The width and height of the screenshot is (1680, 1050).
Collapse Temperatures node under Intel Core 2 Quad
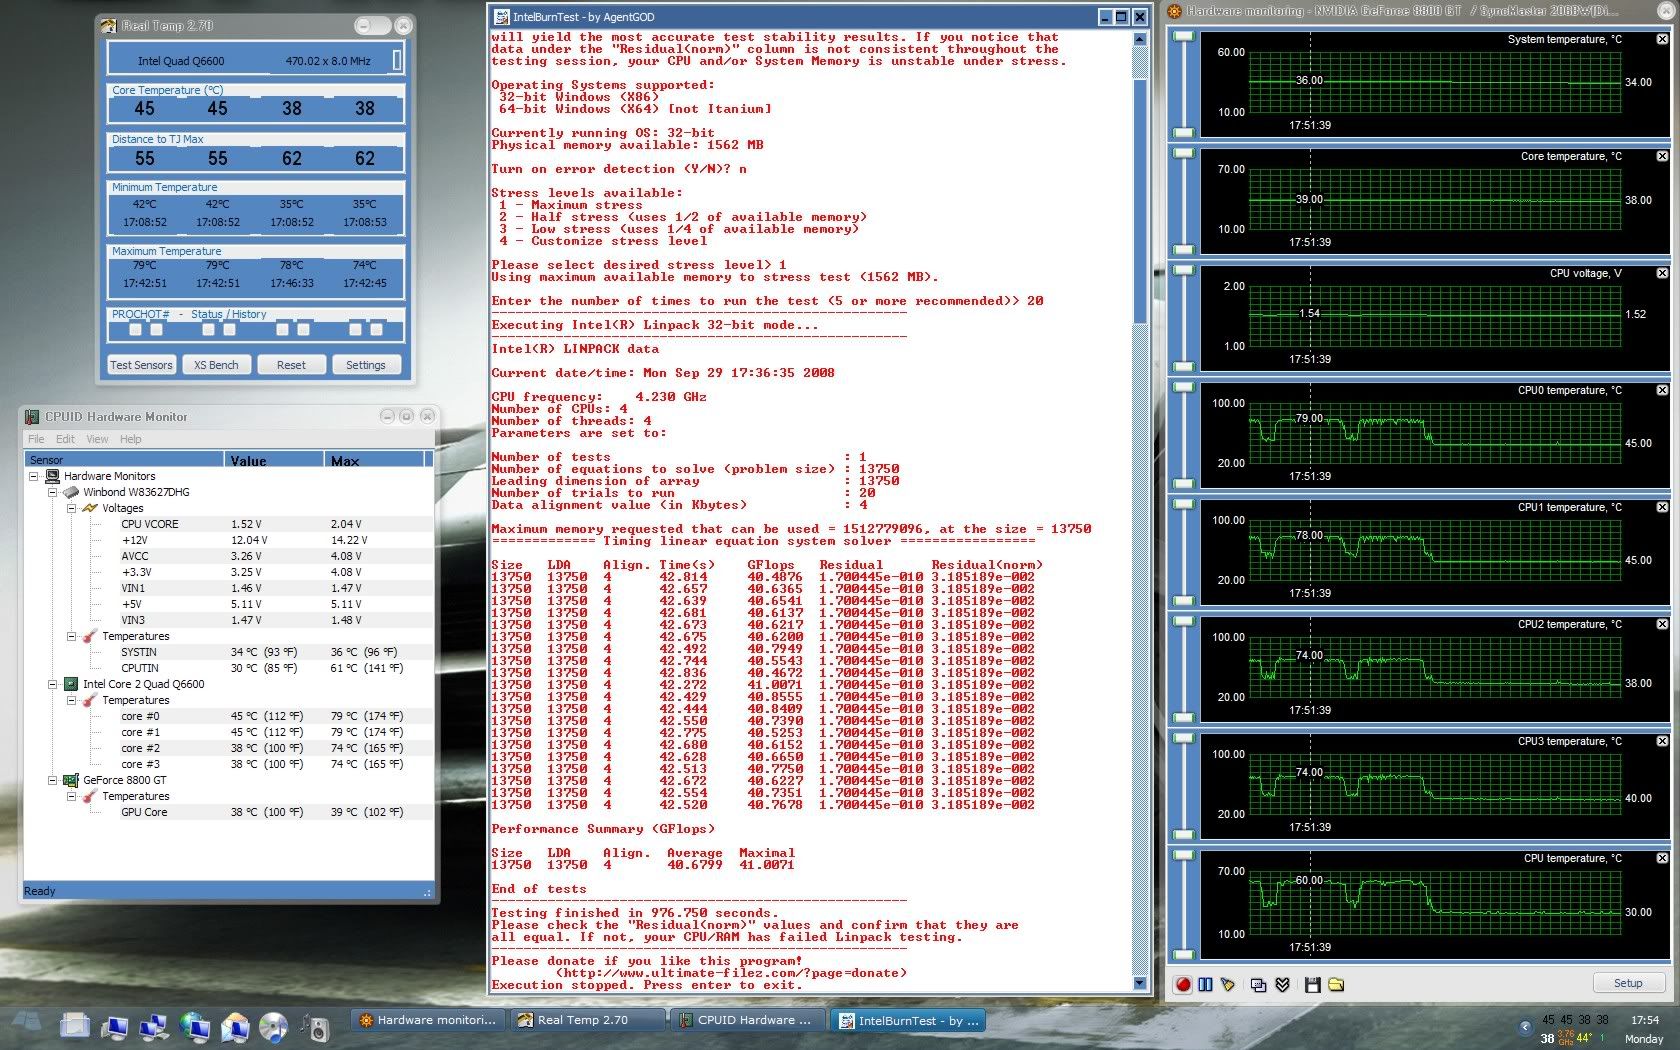tap(71, 701)
